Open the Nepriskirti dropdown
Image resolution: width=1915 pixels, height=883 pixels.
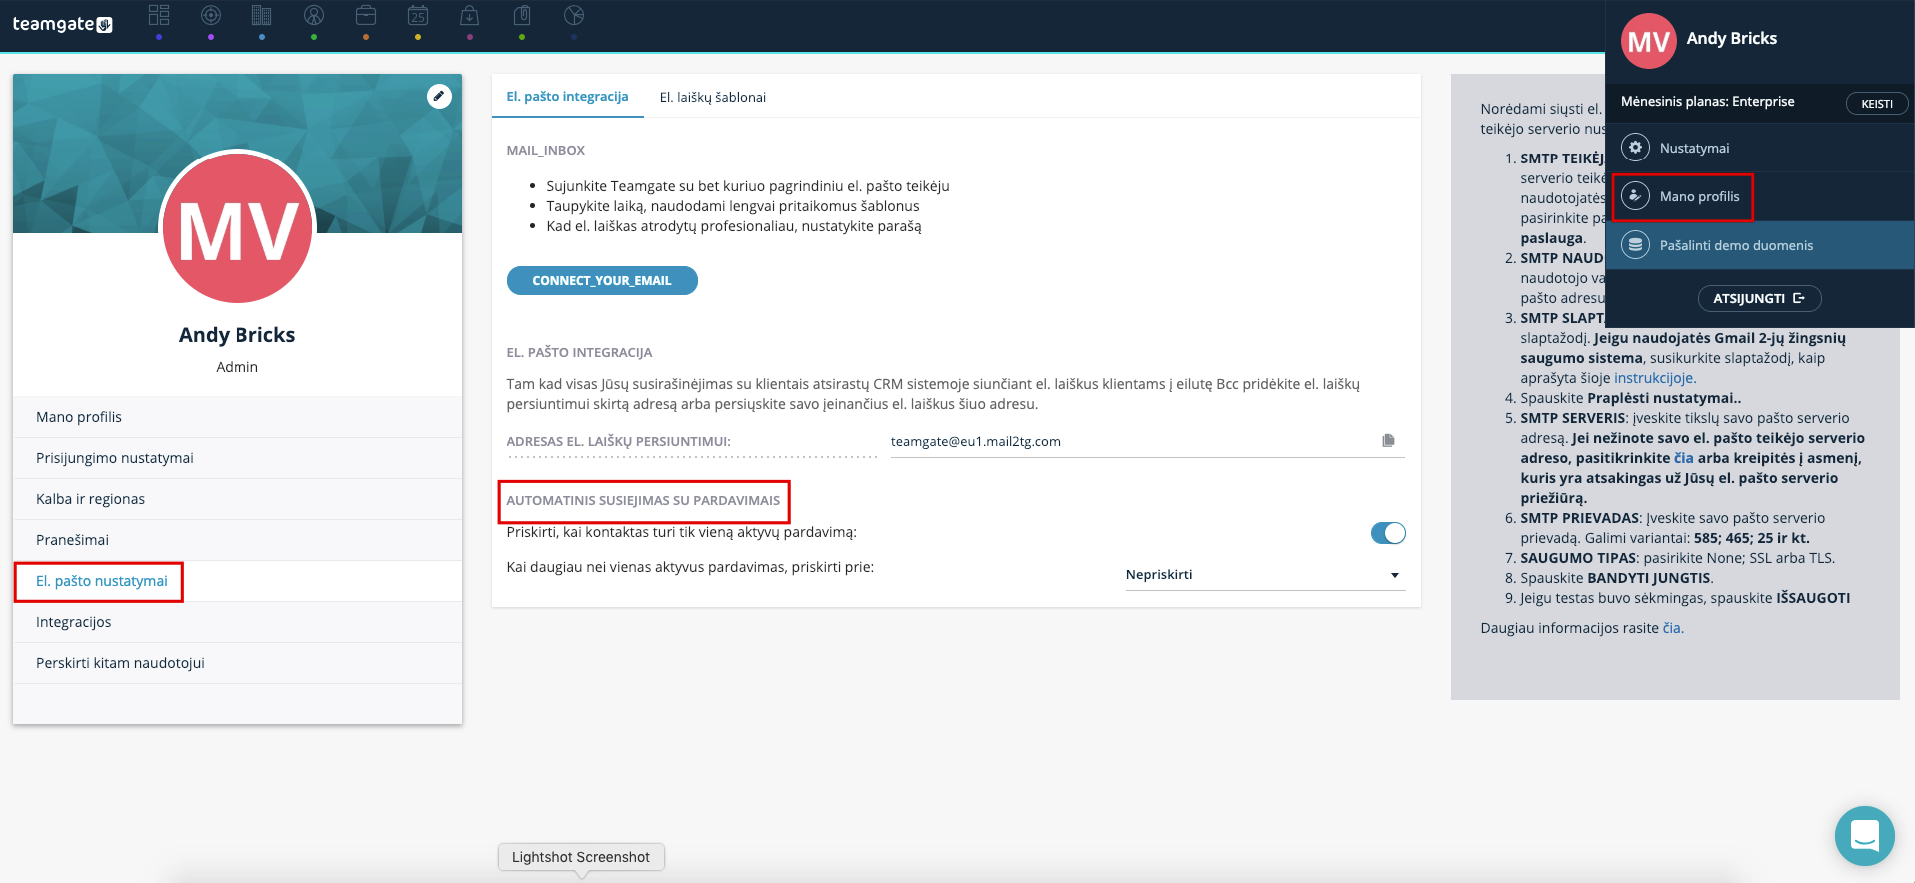pyautogui.click(x=1265, y=575)
